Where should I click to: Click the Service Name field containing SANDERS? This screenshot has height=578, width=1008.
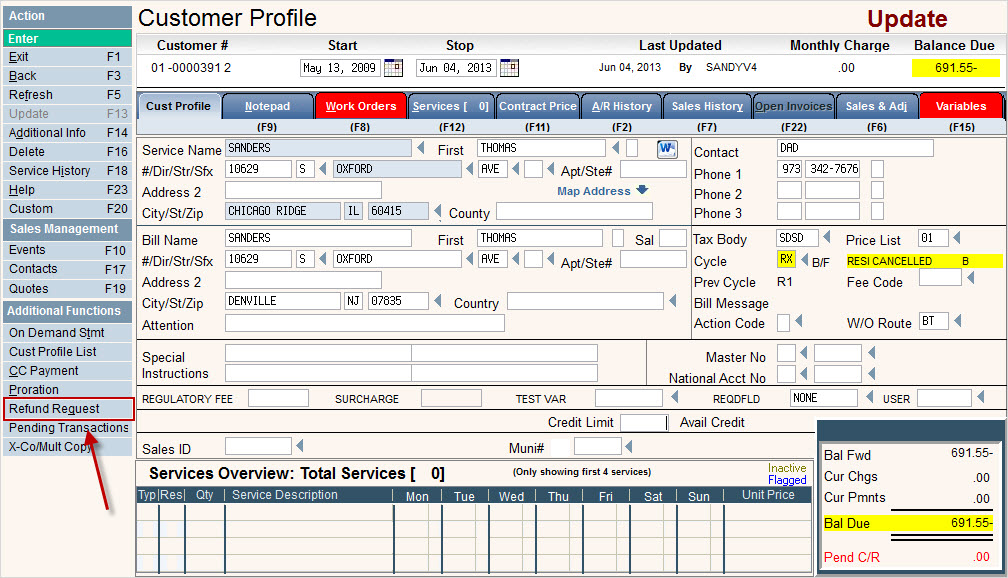[x=318, y=149]
